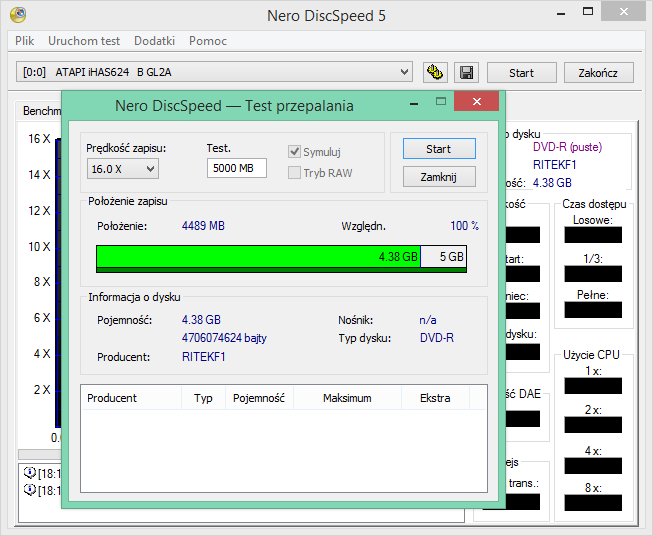Click the Zamknij button

click(438, 177)
